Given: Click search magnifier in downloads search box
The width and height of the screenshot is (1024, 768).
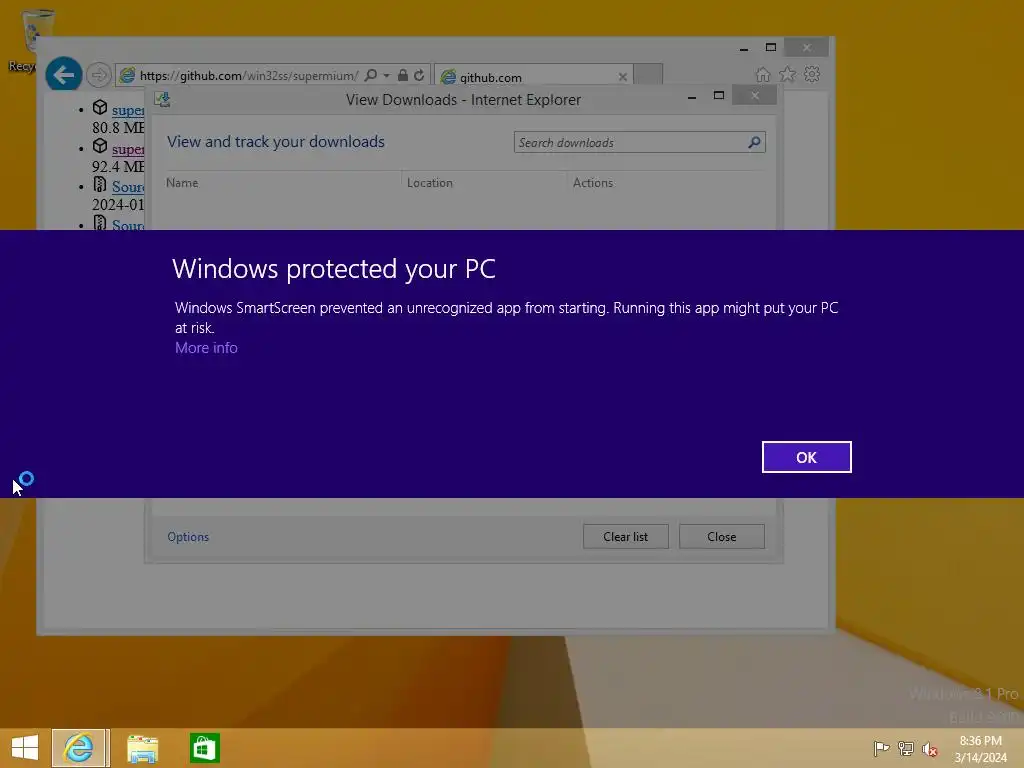Looking at the screenshot, I should click(754, 142).
